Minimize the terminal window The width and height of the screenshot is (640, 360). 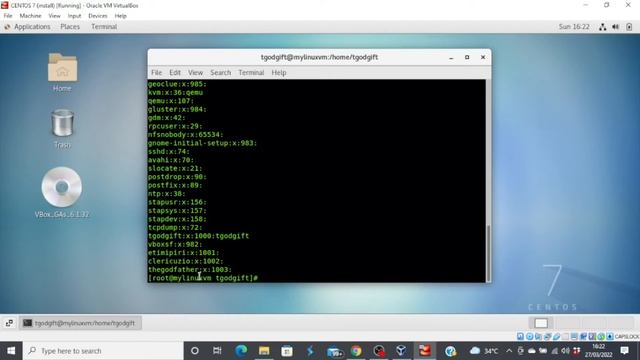pyautogui.click(x=451, y=57)
